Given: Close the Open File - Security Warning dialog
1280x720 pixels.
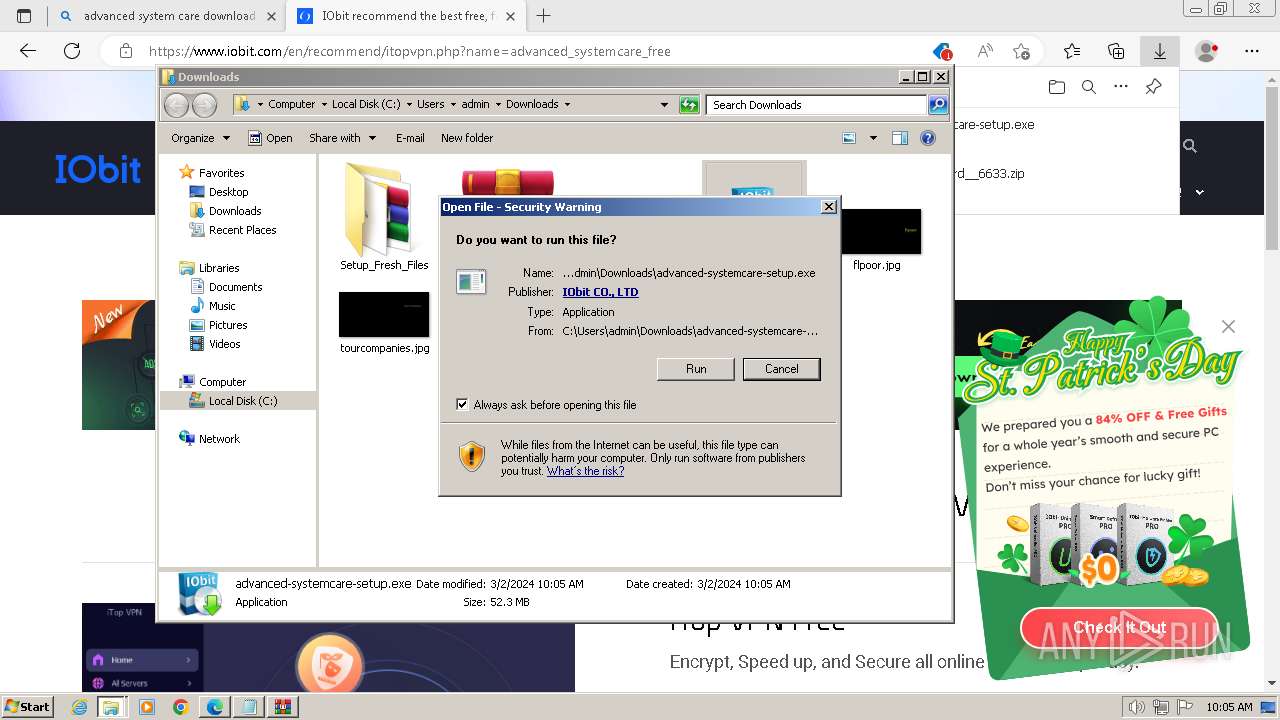Looking at the screenshot, I should pos(828,207).
